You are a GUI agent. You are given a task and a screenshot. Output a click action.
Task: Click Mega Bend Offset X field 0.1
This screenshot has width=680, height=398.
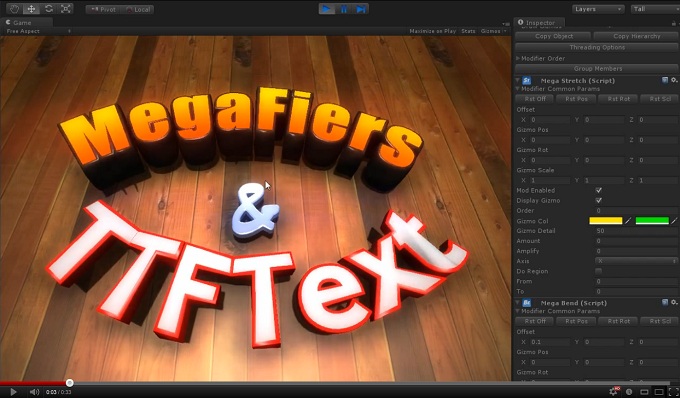point(550,342)
